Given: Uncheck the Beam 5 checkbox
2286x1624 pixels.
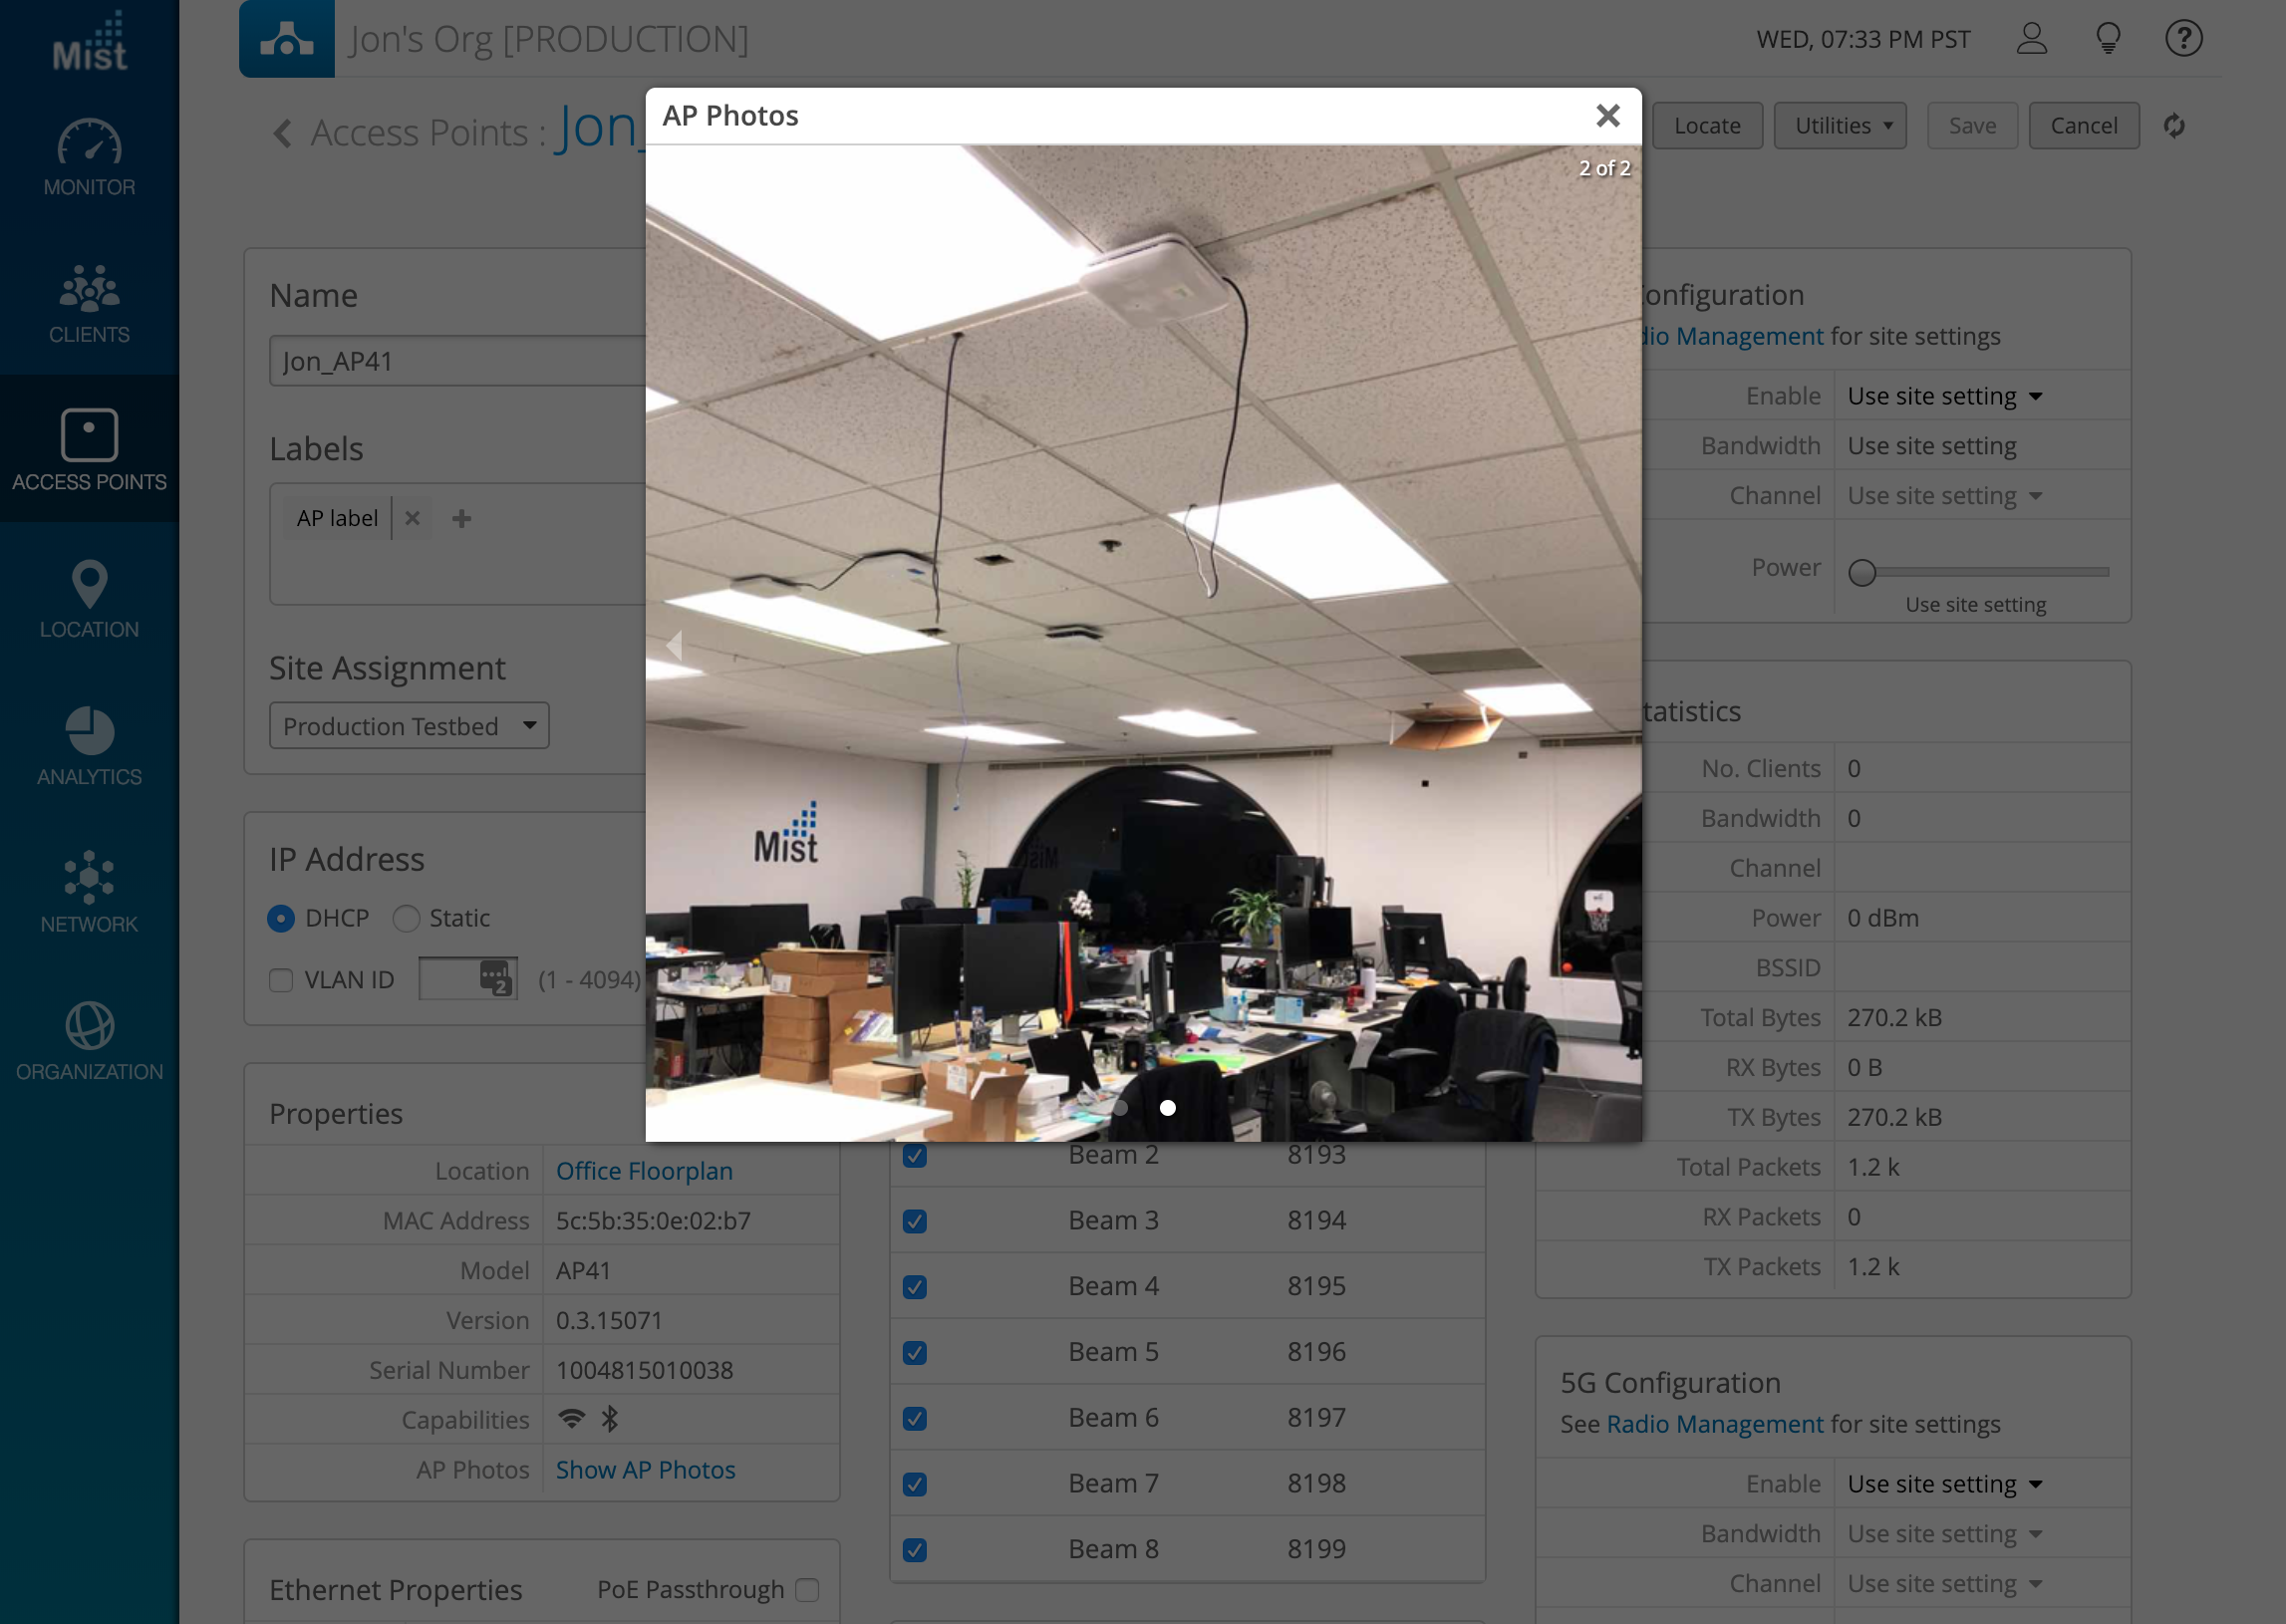Looking at the screenshot, I should 914,1353.
